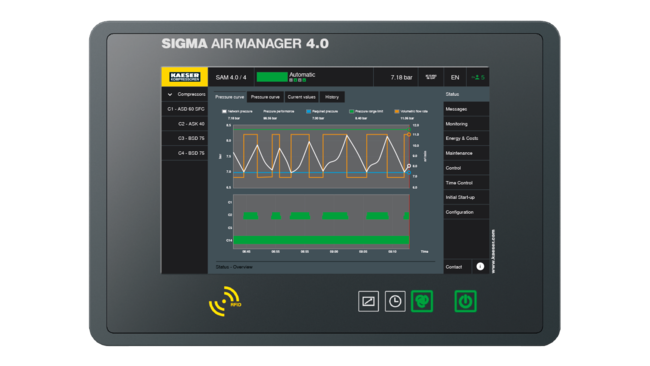Click the Time axis label under the chart
The image size is (650, 366).
[424, 252]
